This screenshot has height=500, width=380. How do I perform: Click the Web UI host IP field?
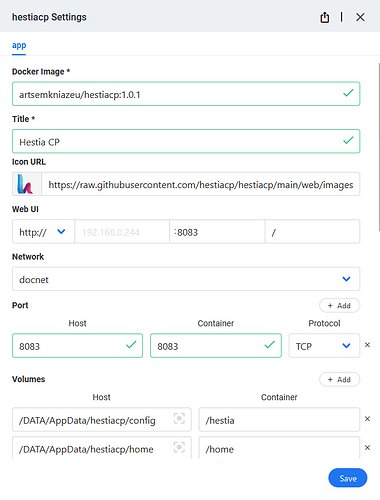coord(122,232)
